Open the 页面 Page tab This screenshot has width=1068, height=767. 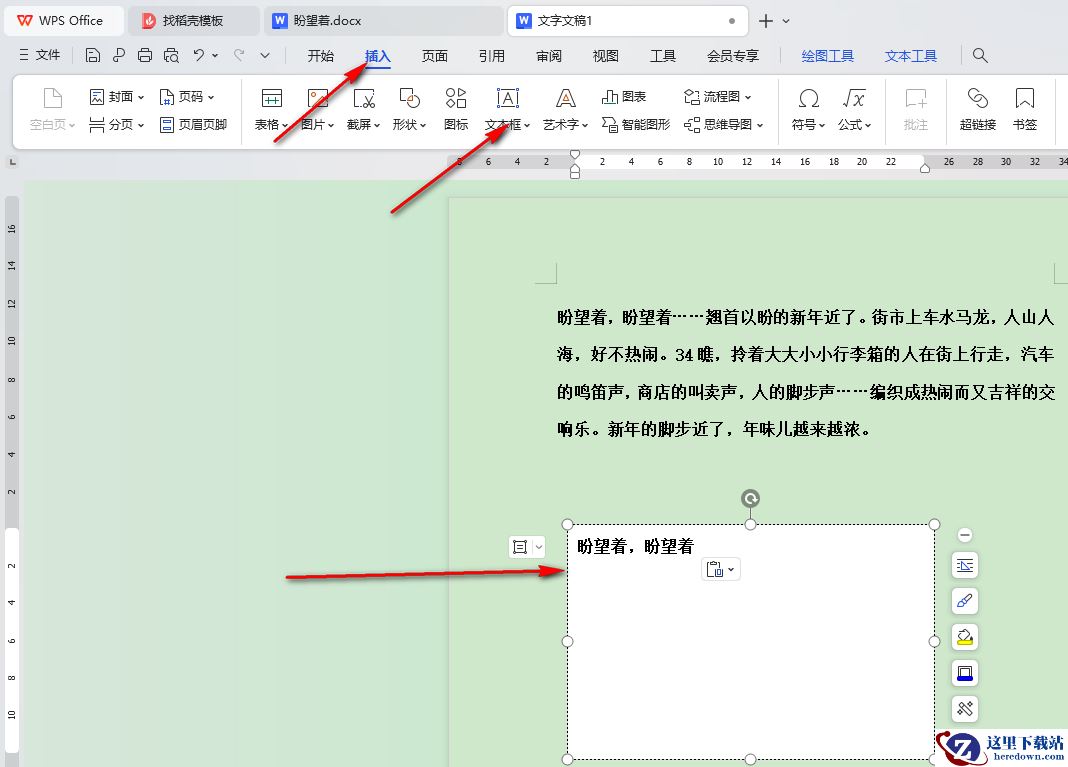coord(435,56)
